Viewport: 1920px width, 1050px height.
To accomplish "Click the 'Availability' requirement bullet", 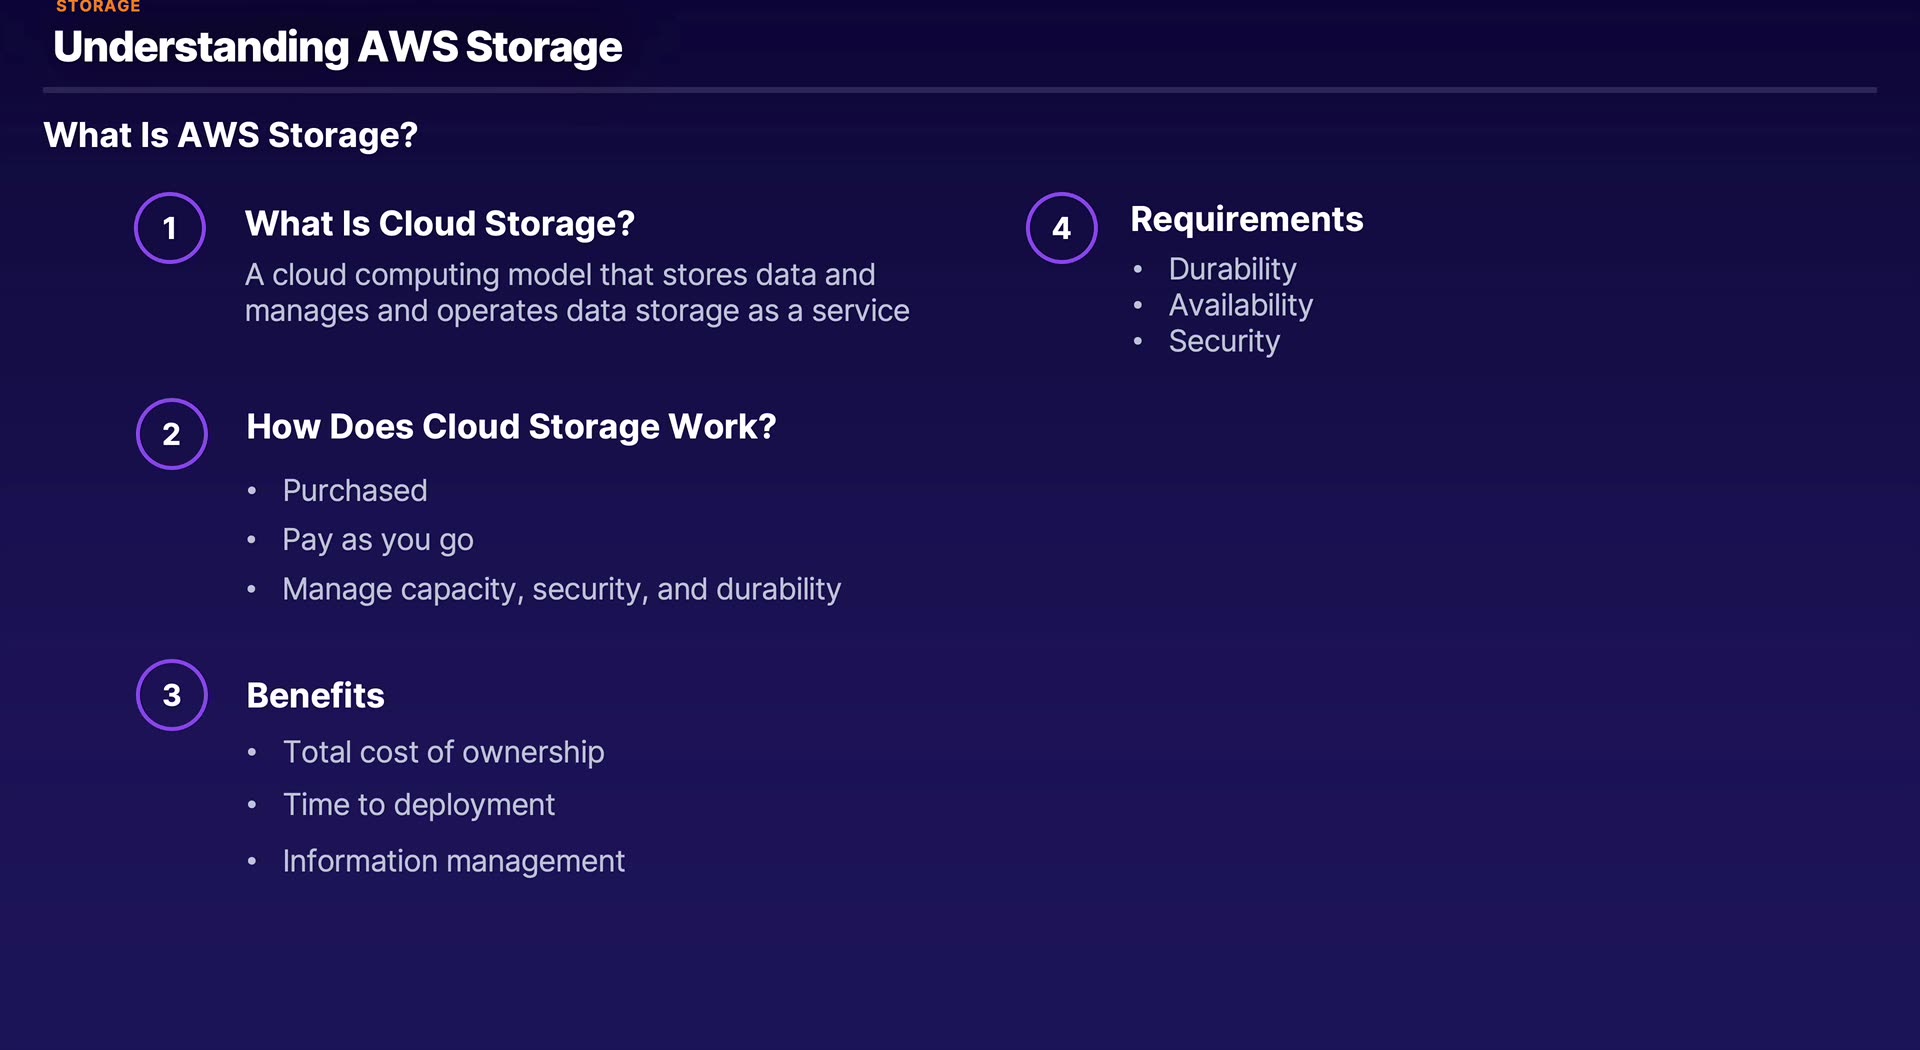I will pyautogui.click(x=1241, y=305).
